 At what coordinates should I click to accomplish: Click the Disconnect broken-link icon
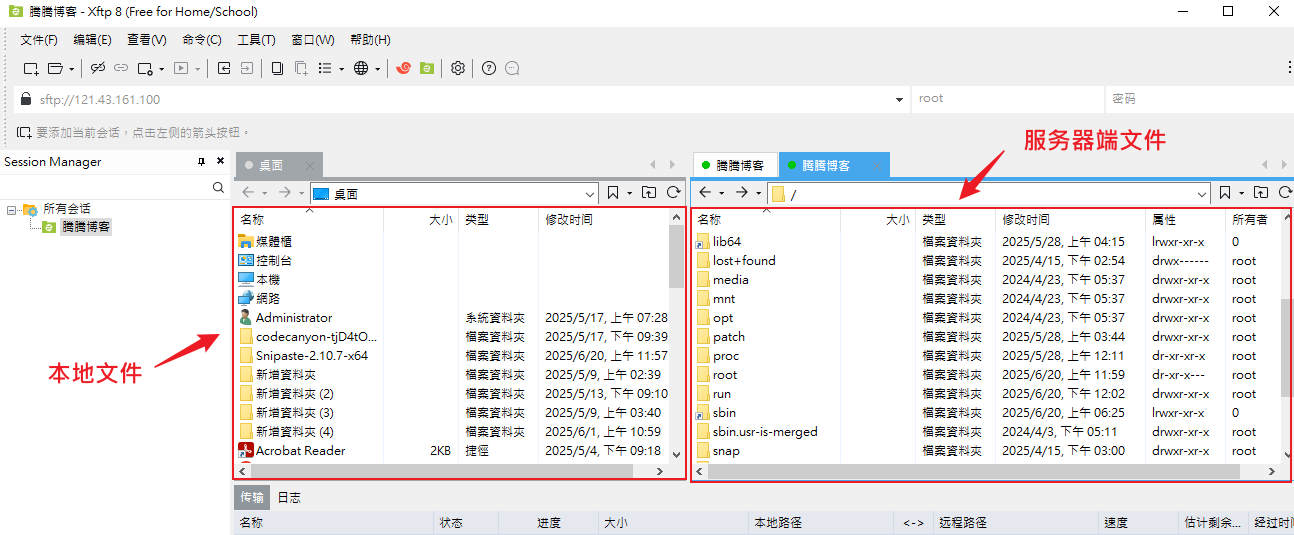(98, 68)
